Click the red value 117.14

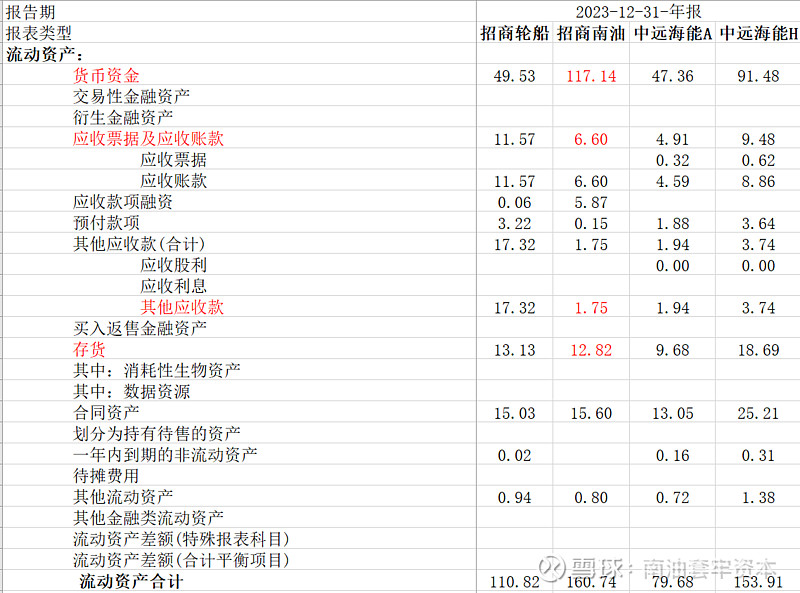tap(591, 76)
